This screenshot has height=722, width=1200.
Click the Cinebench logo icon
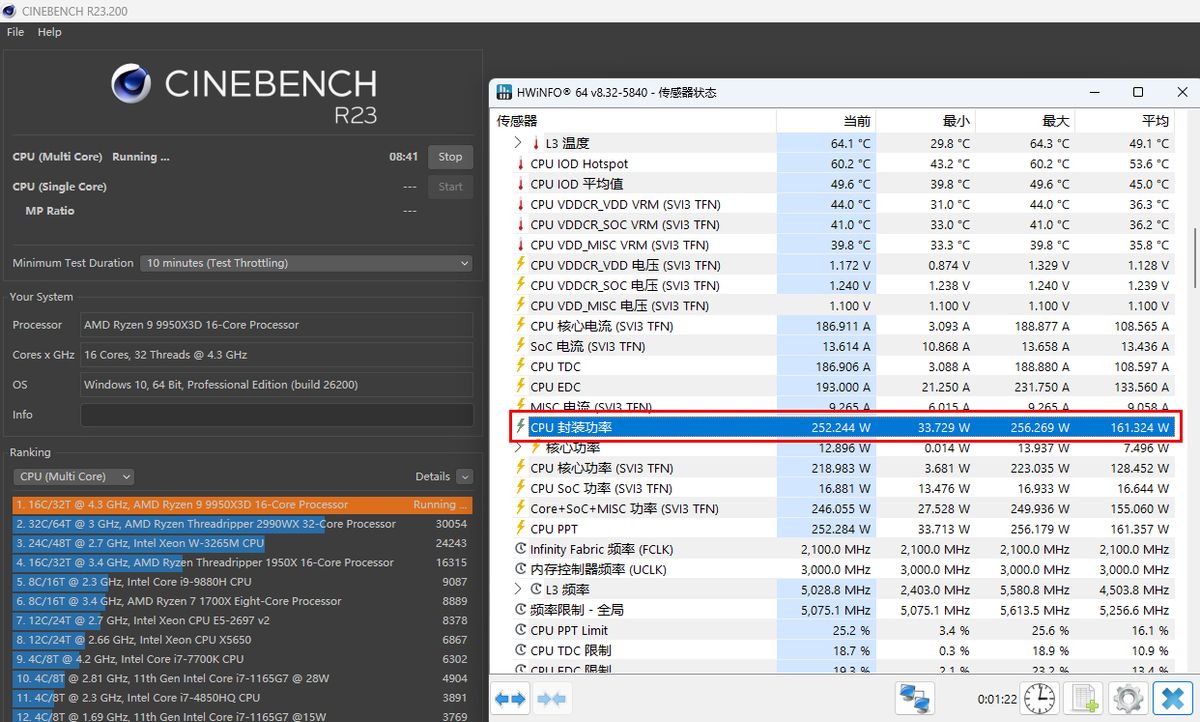tap(130, 85)
